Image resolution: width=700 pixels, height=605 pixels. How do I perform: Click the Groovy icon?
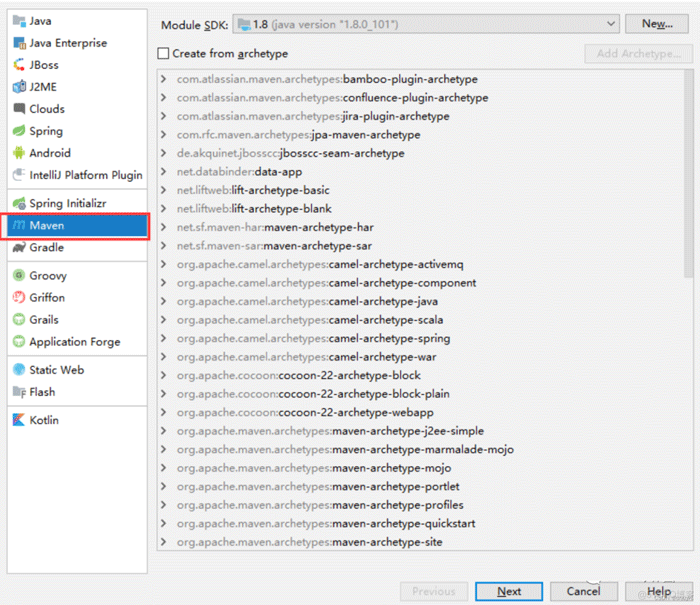point(19,275)
